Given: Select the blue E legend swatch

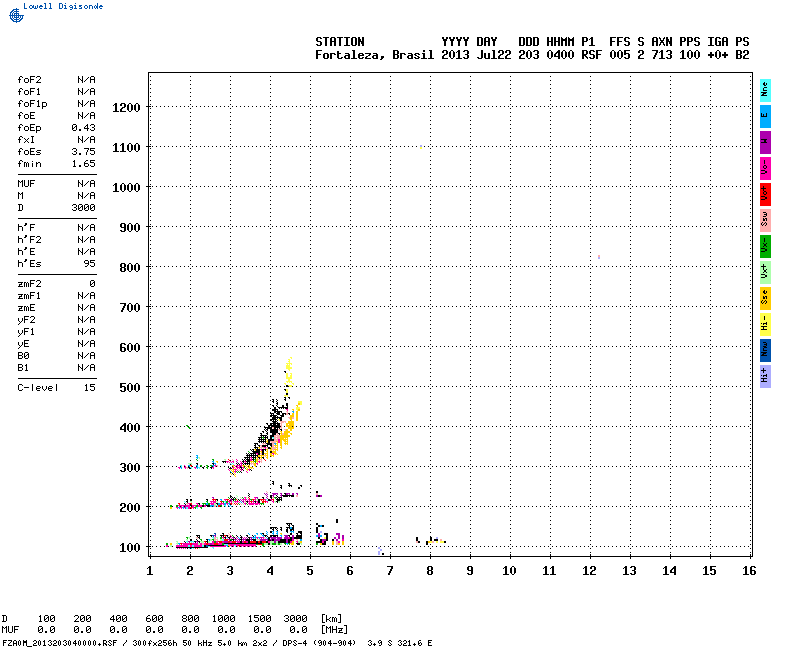Looking at the screenshot, I should click(x=765, y=116).
